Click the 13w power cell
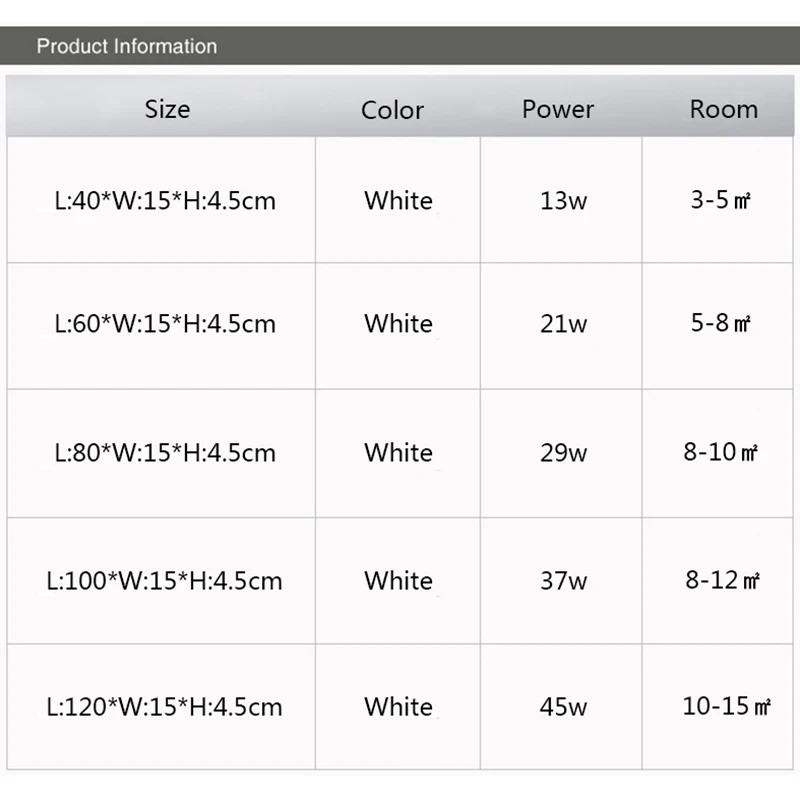800x800 pixels. [x=563, y=201]
